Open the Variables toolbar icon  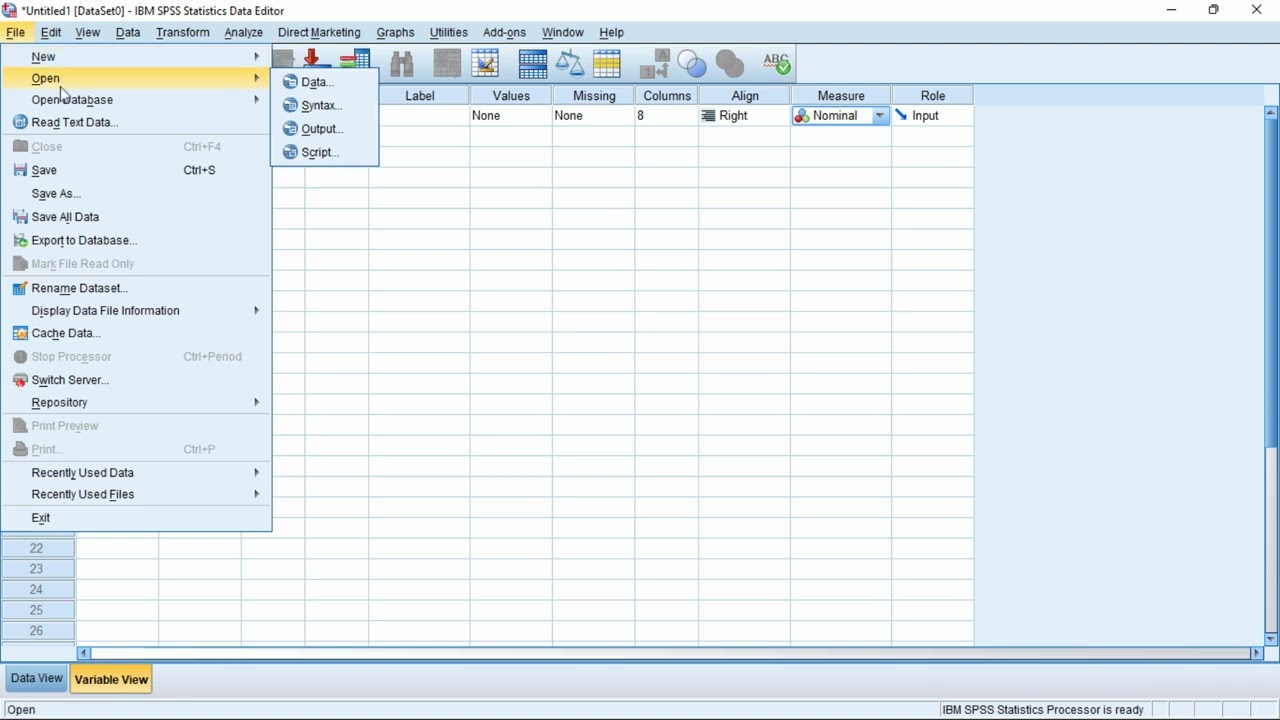(355, 60)
